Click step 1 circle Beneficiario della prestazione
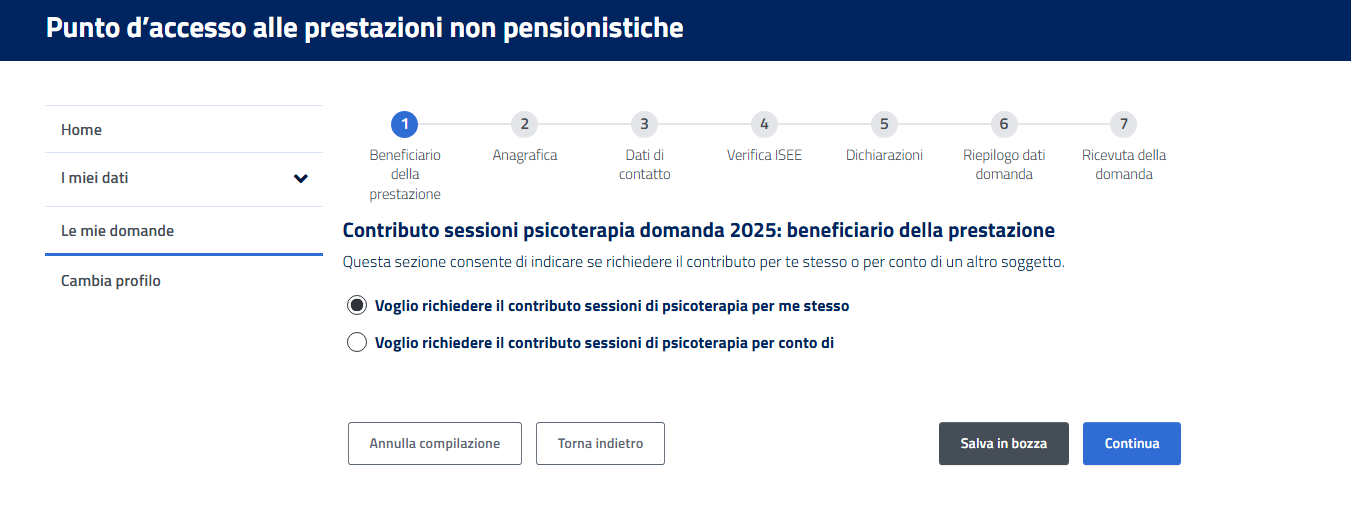The height and width of the screenshot is (518, 1351). point(405,124)
